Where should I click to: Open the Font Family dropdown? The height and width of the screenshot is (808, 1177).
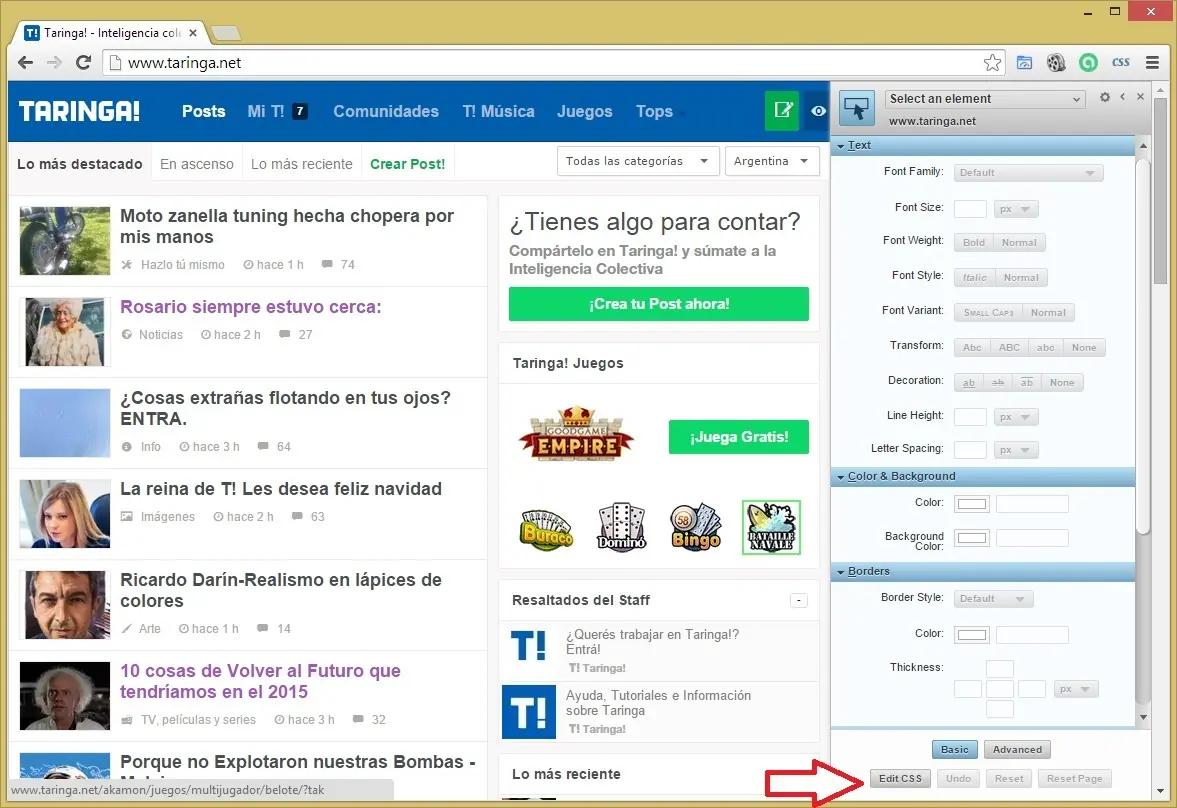pyautogui.click(x=1028, y=173)
